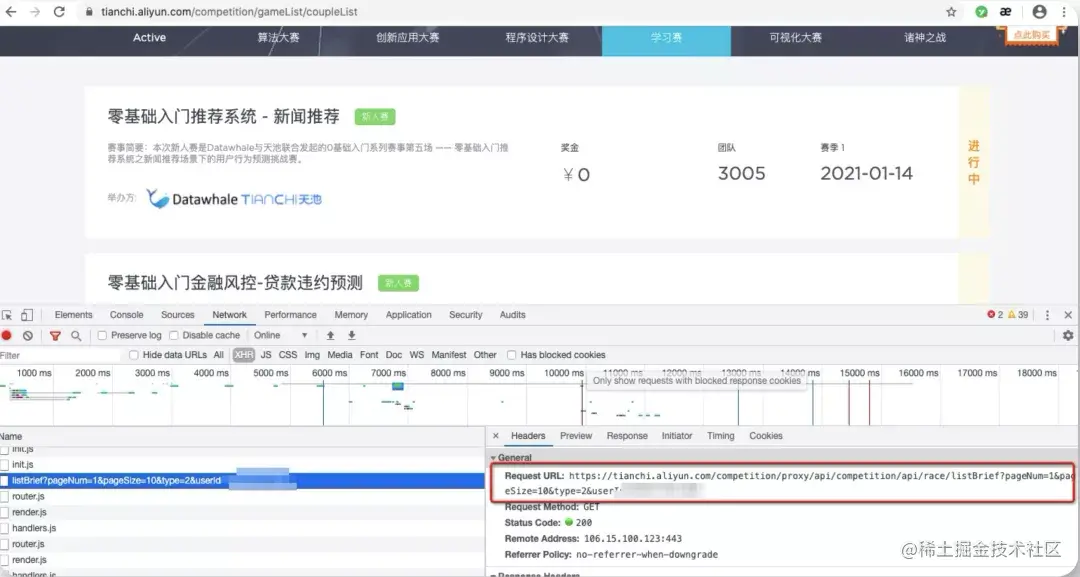This screenshot has height=577, width=1080.
Task: Tick checkbox beside first router.js row
Action: (x=4, y=496)
